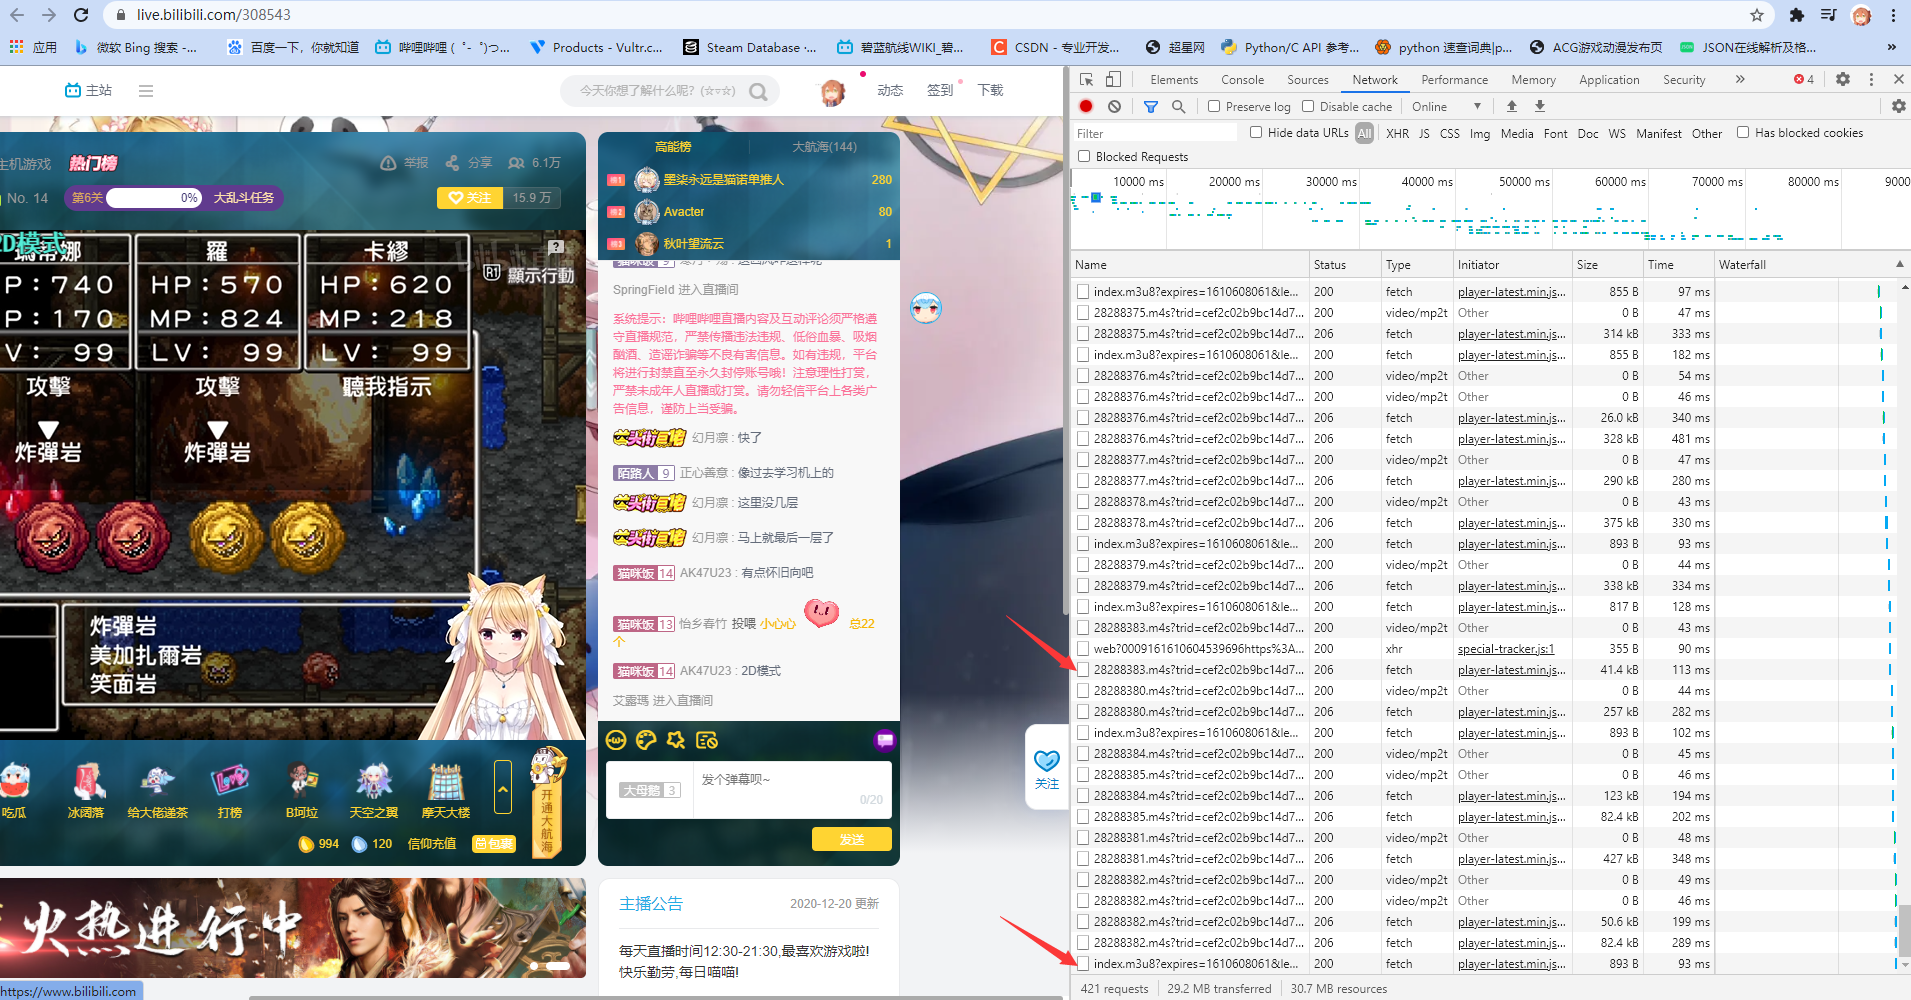Switch to the Elements tab
Image resolution: width=1911 pixels, height=1000 pixels.
1174,79
